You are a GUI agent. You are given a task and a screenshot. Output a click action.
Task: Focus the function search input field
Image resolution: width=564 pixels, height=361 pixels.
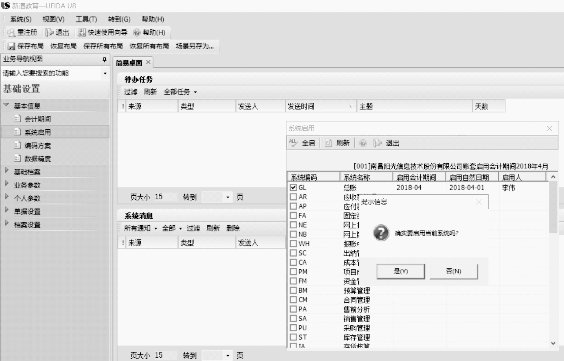51,73
